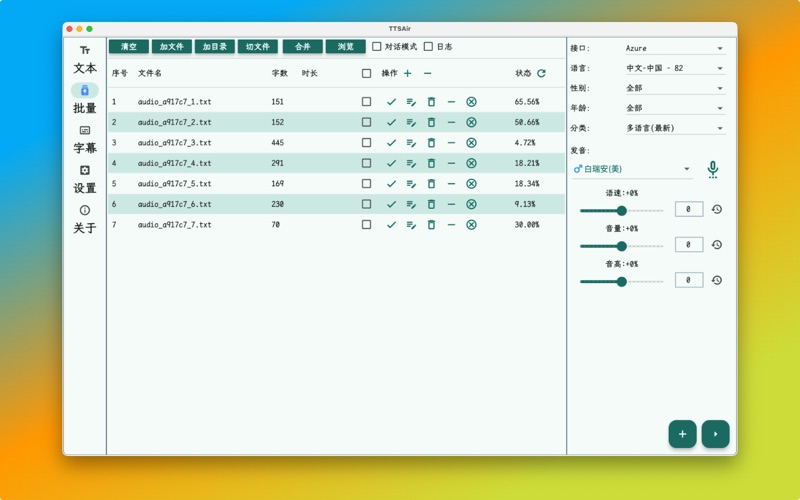Check the select-all checkbox in the table header
The height and width of the screenshot is (500, 800).
click(366, 73)
